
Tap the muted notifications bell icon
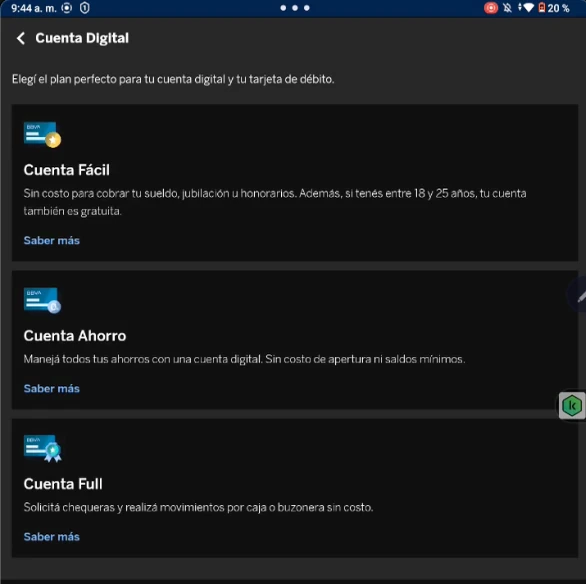(508, 8)
